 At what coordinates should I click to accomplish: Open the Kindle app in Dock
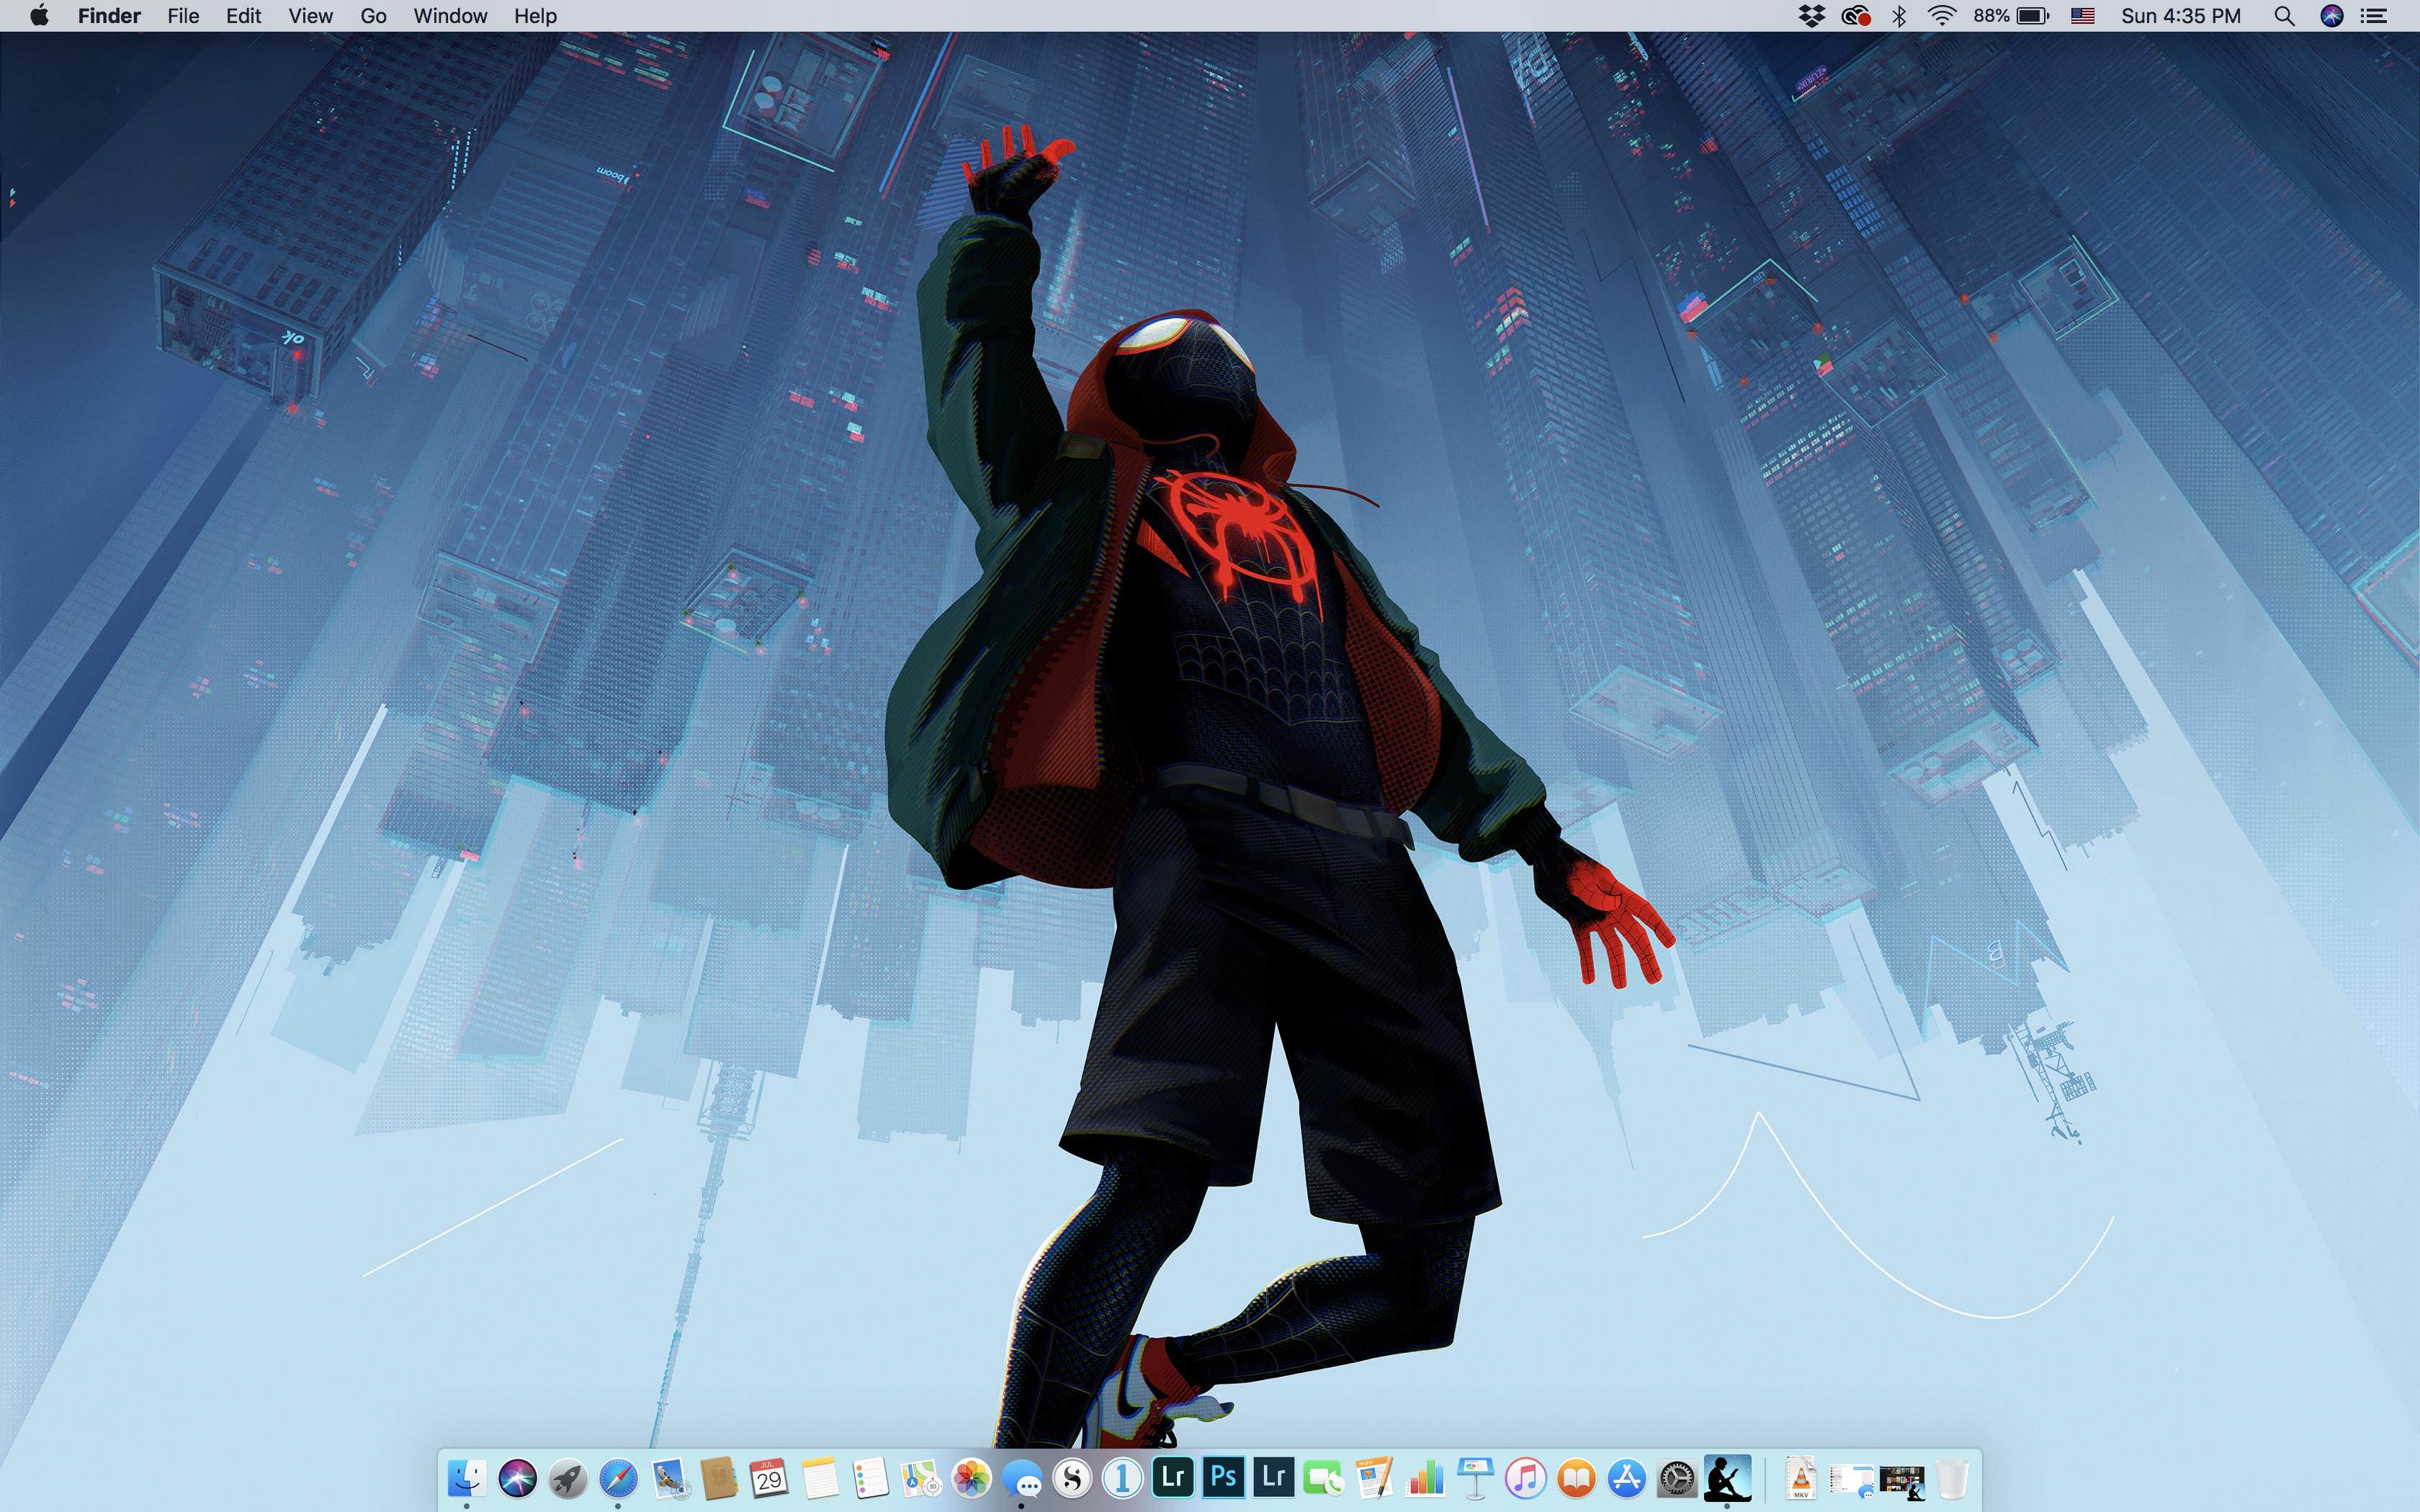point(1727,1477)
